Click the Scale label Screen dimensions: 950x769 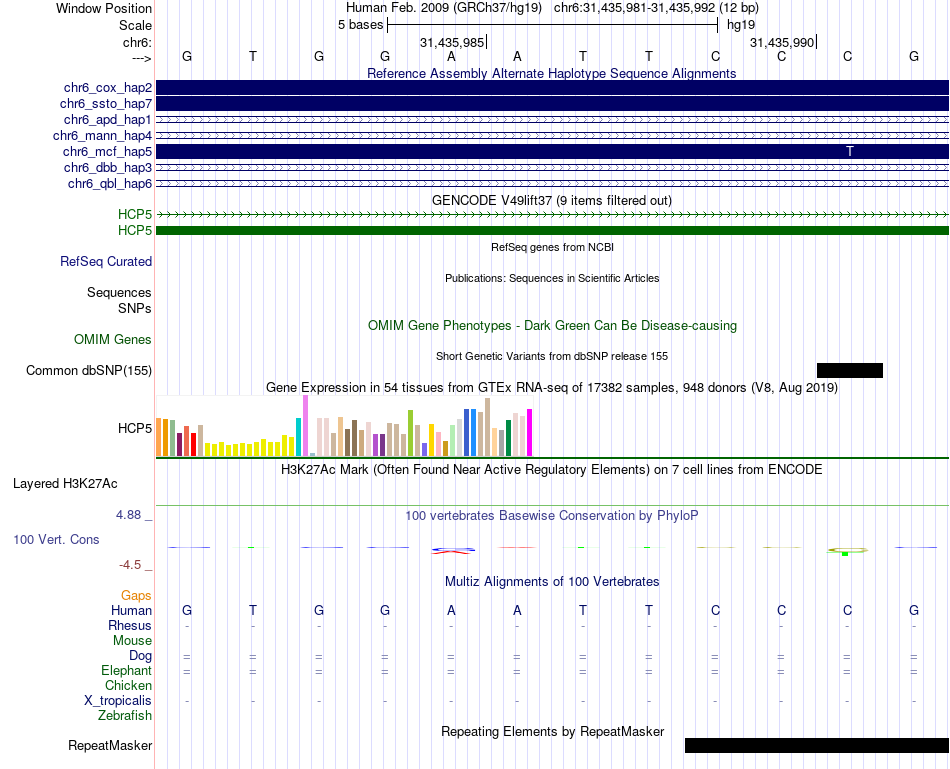point(135,25)
